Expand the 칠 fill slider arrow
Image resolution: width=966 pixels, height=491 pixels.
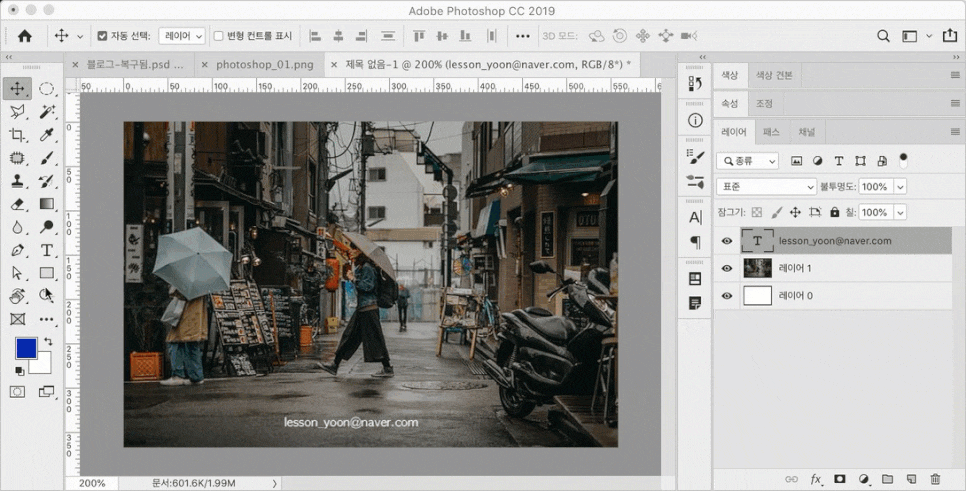coord(901,213)
